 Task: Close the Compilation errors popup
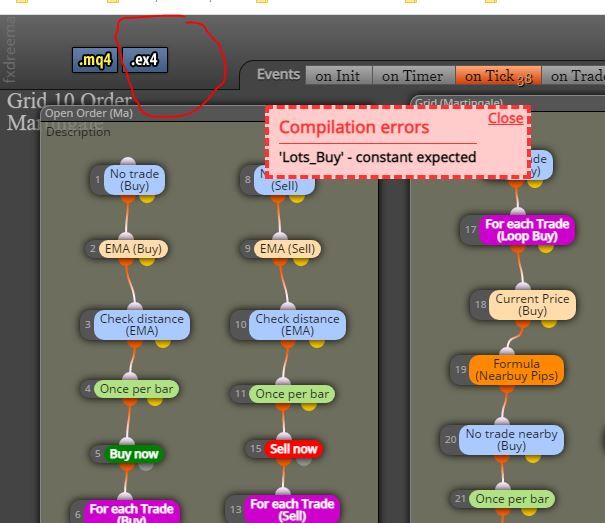(x=505, y=118)
